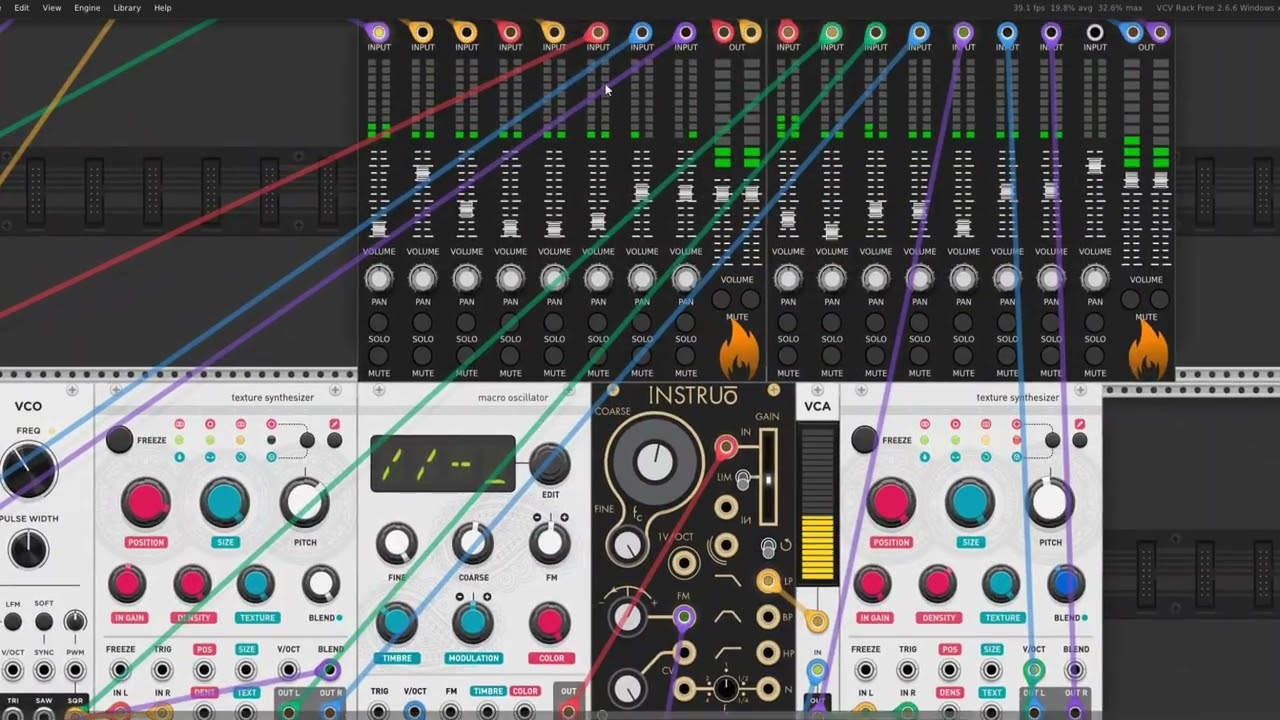Flip the LIM switch on Instruo module
The height and width of the screenshot is (720, 1280).
743,480
